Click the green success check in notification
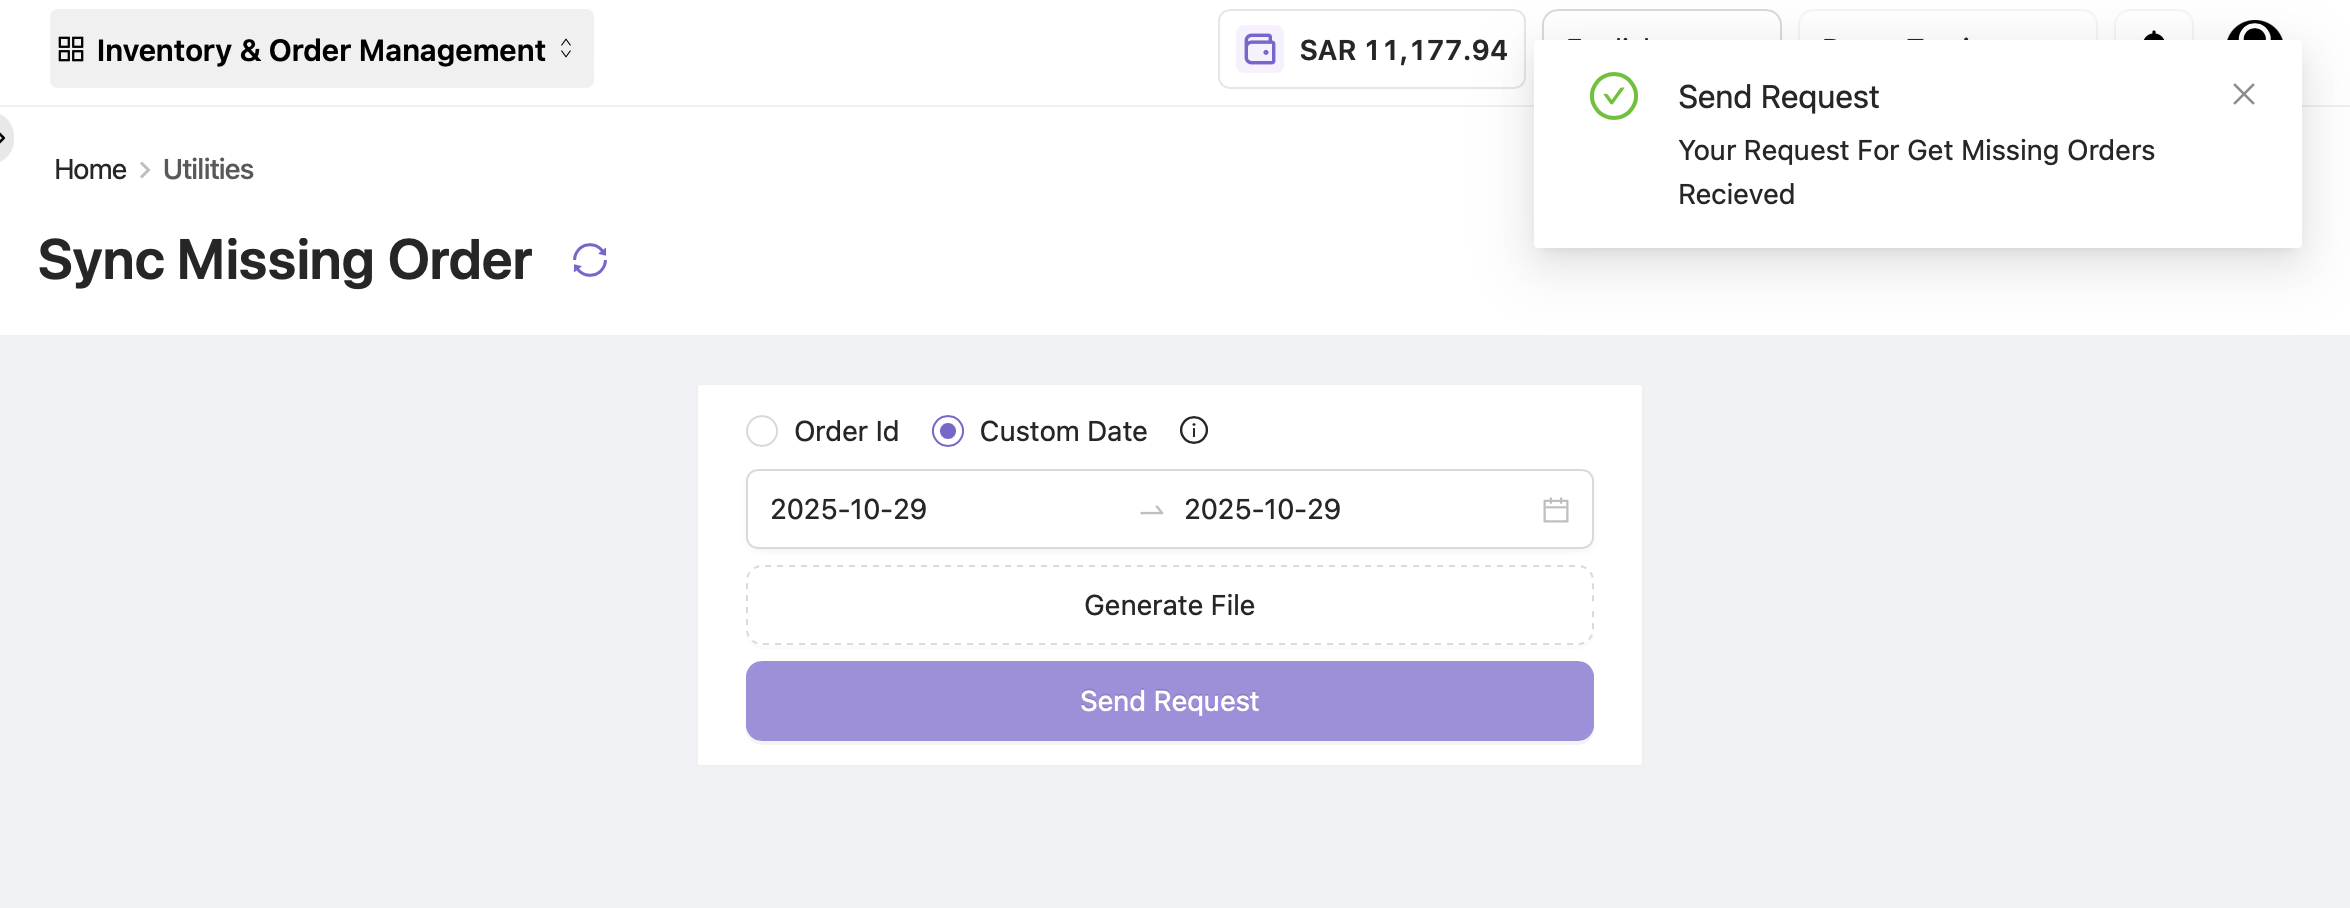Screen dimensions: 2350x908 click(x=1612, y=96)
